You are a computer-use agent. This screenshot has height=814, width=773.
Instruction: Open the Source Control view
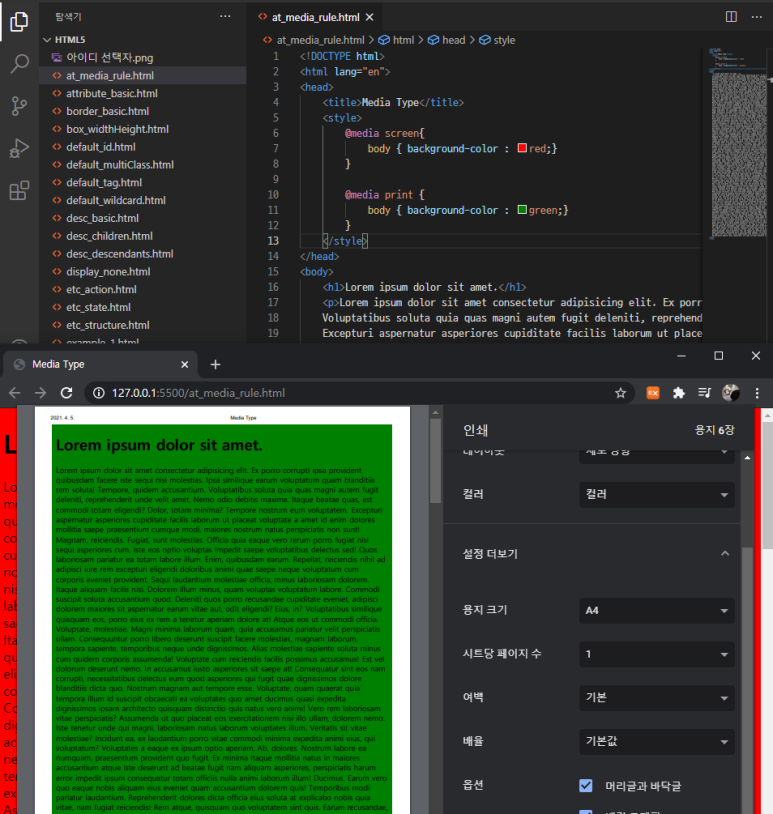tap(19, 106)
